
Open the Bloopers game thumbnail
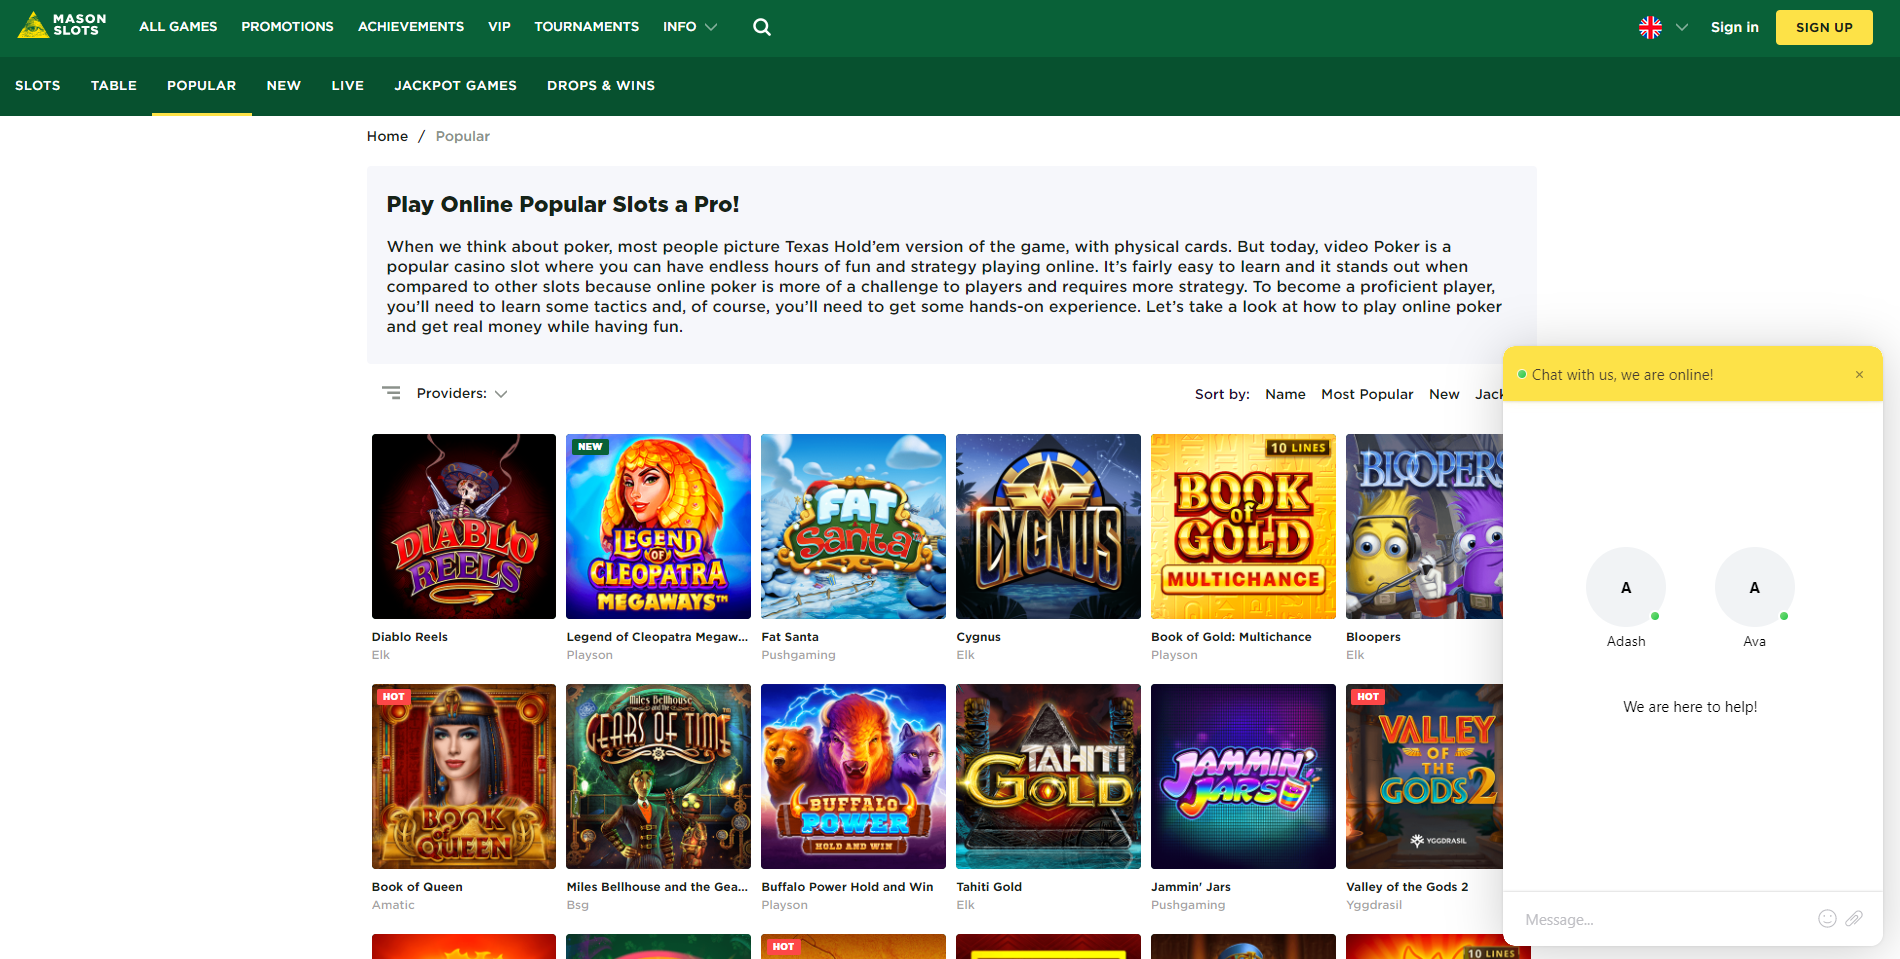click(1424, 526)
